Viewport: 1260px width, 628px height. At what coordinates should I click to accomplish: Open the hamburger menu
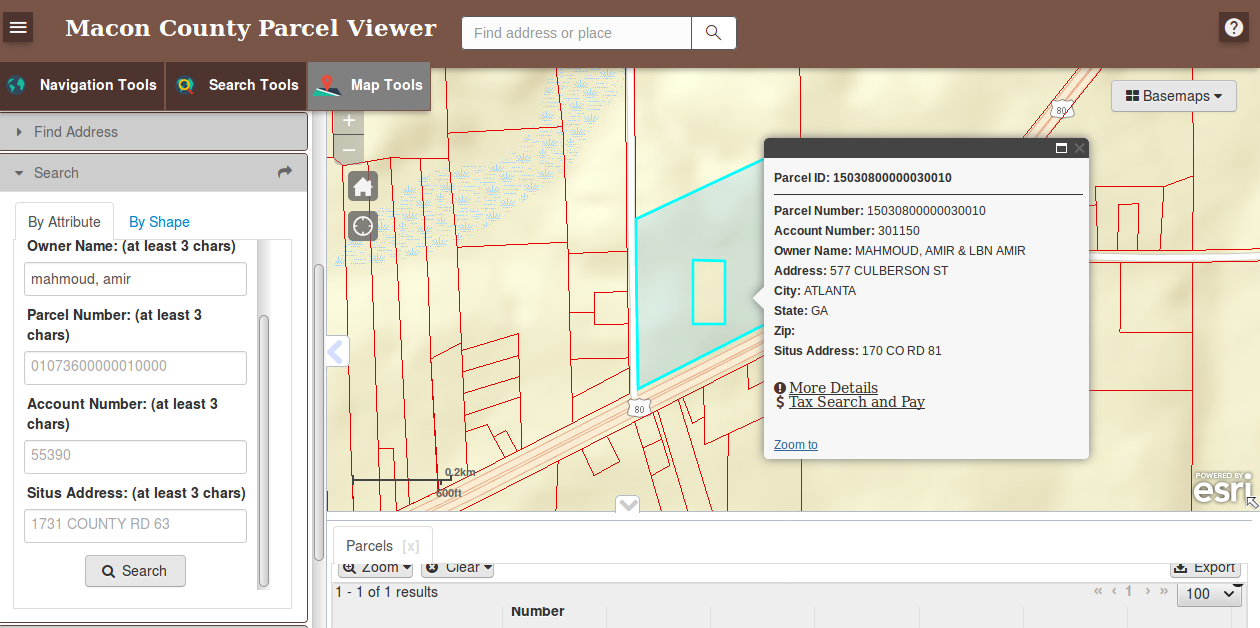[x=18, y=27]
